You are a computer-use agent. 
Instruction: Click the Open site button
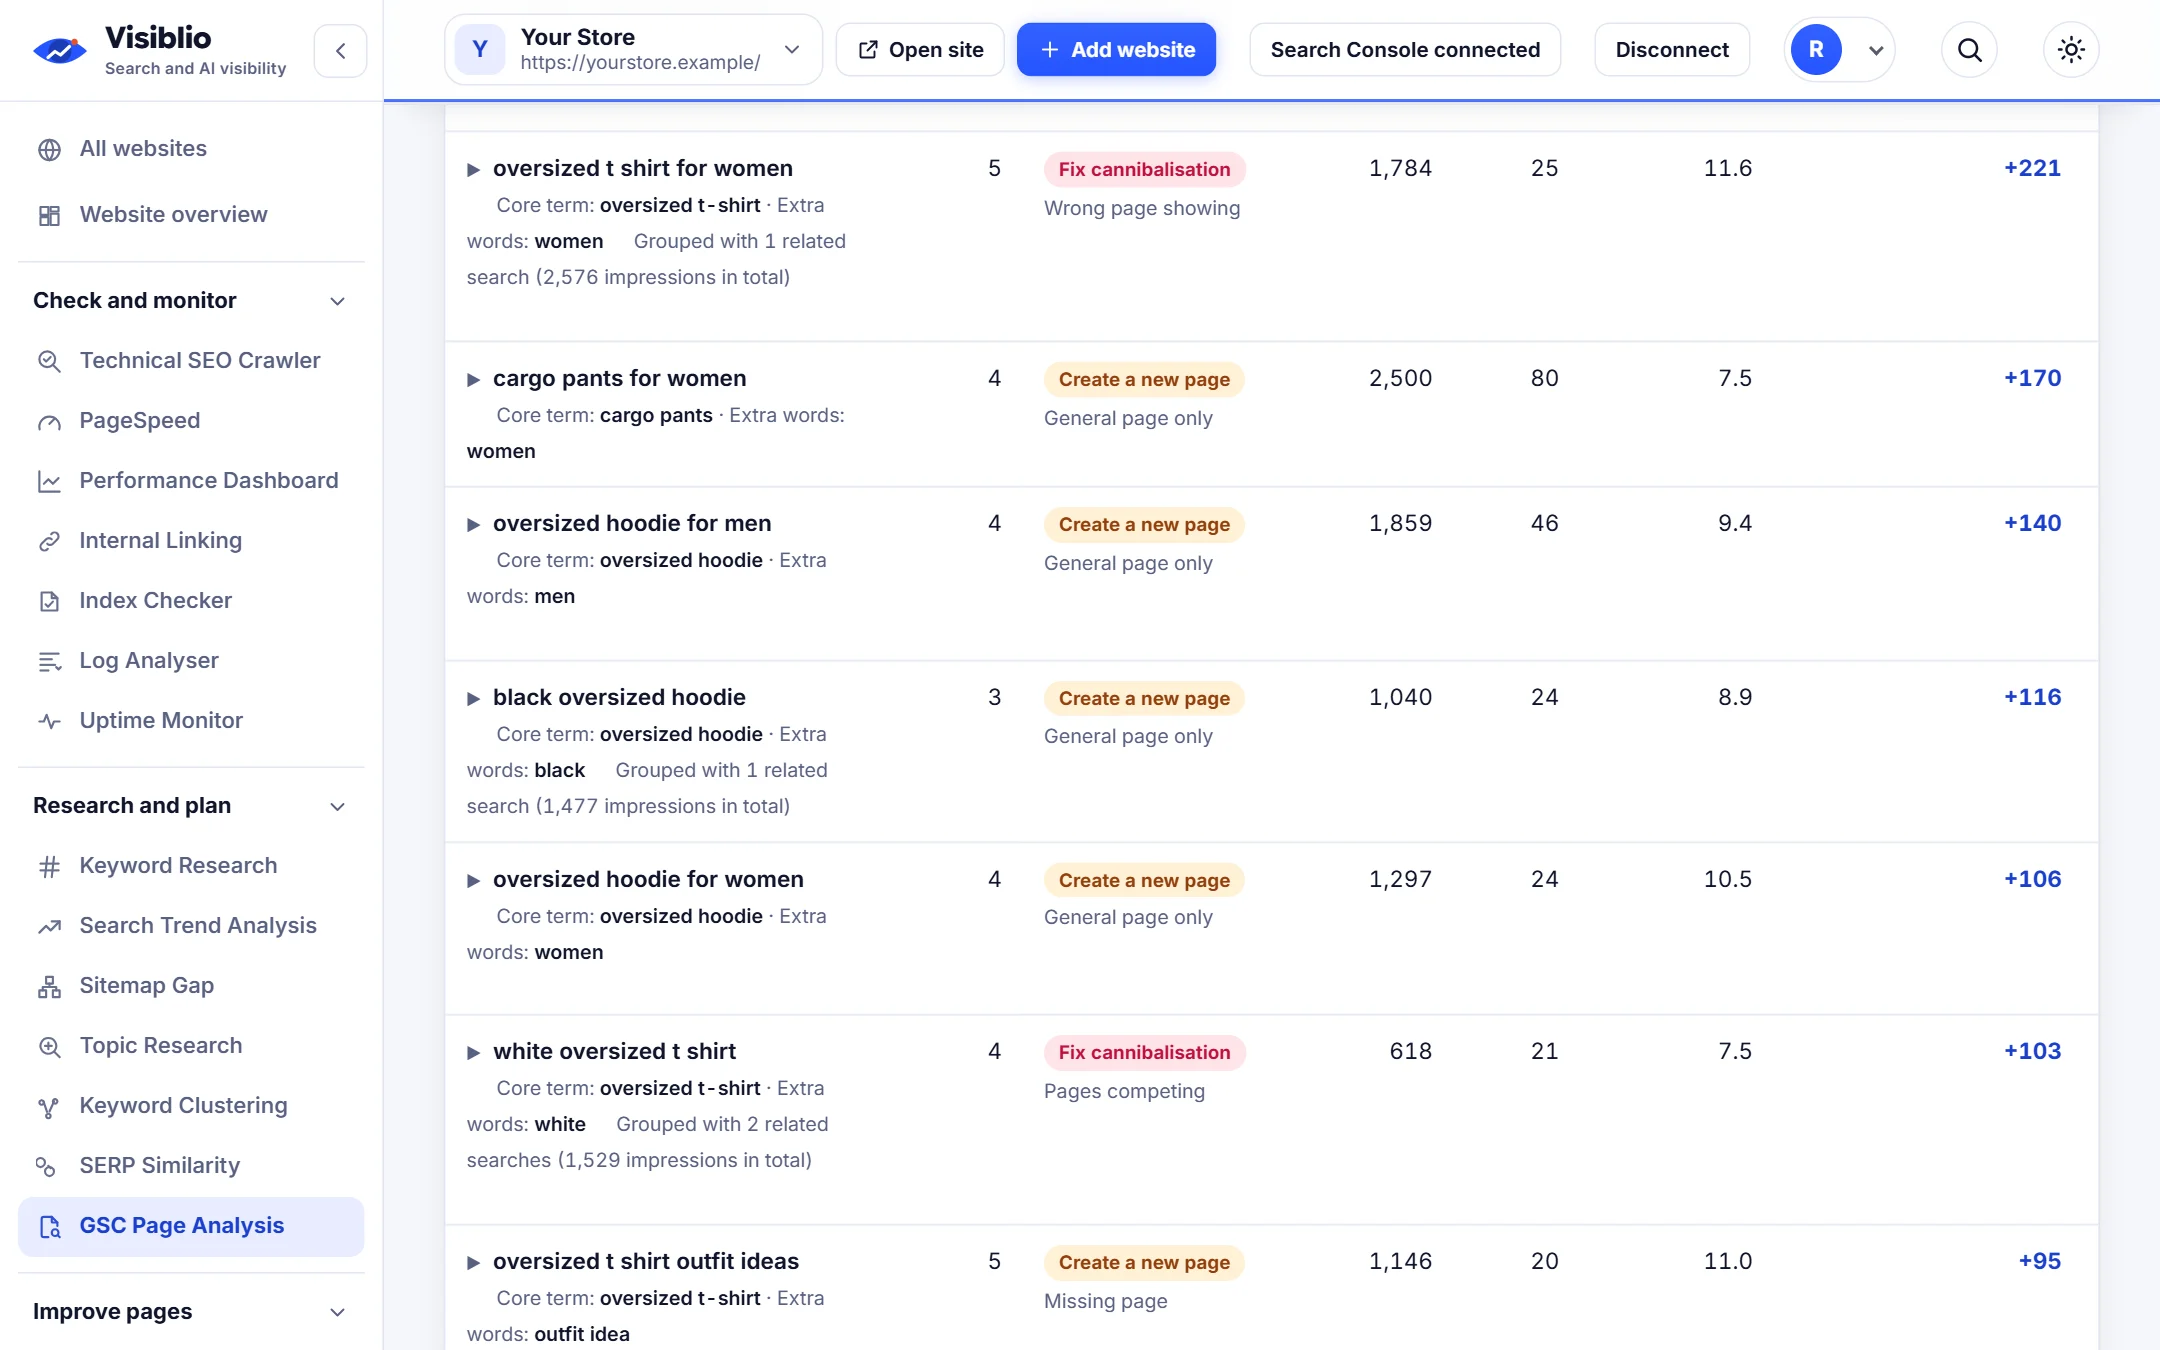920,50
